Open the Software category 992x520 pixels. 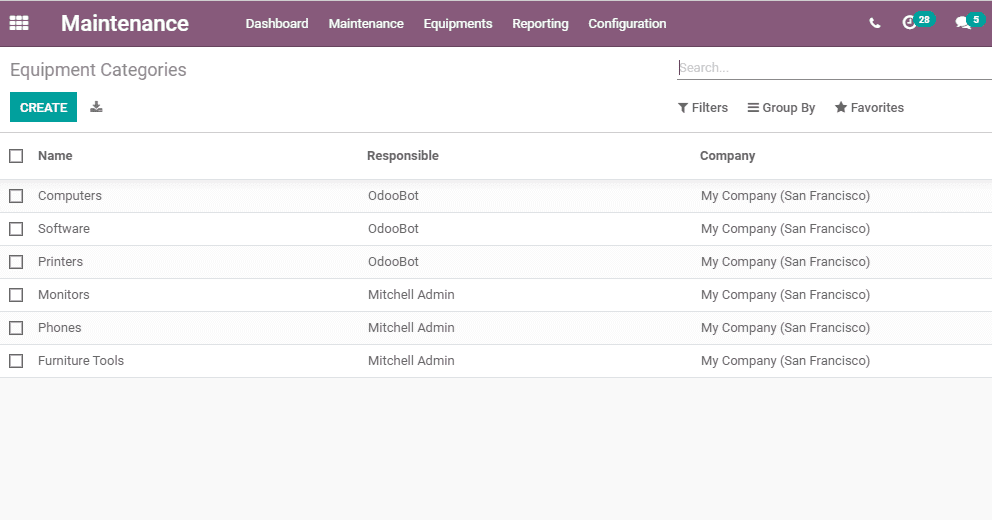pos(64,229)
